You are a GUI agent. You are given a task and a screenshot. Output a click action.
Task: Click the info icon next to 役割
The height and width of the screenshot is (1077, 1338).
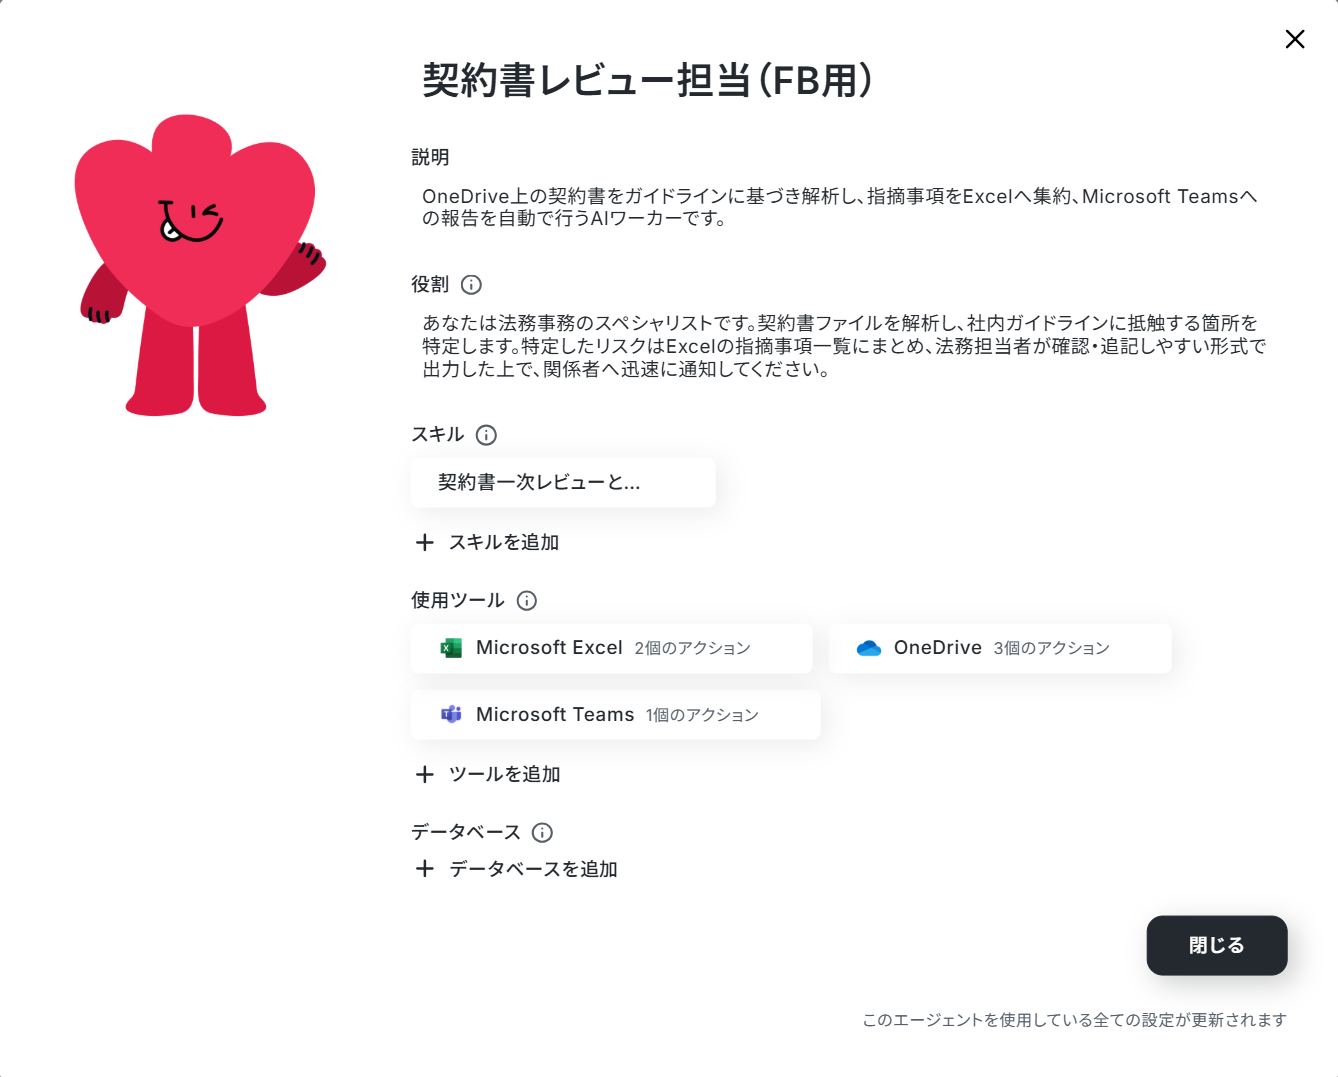click(x=471, y=285)
